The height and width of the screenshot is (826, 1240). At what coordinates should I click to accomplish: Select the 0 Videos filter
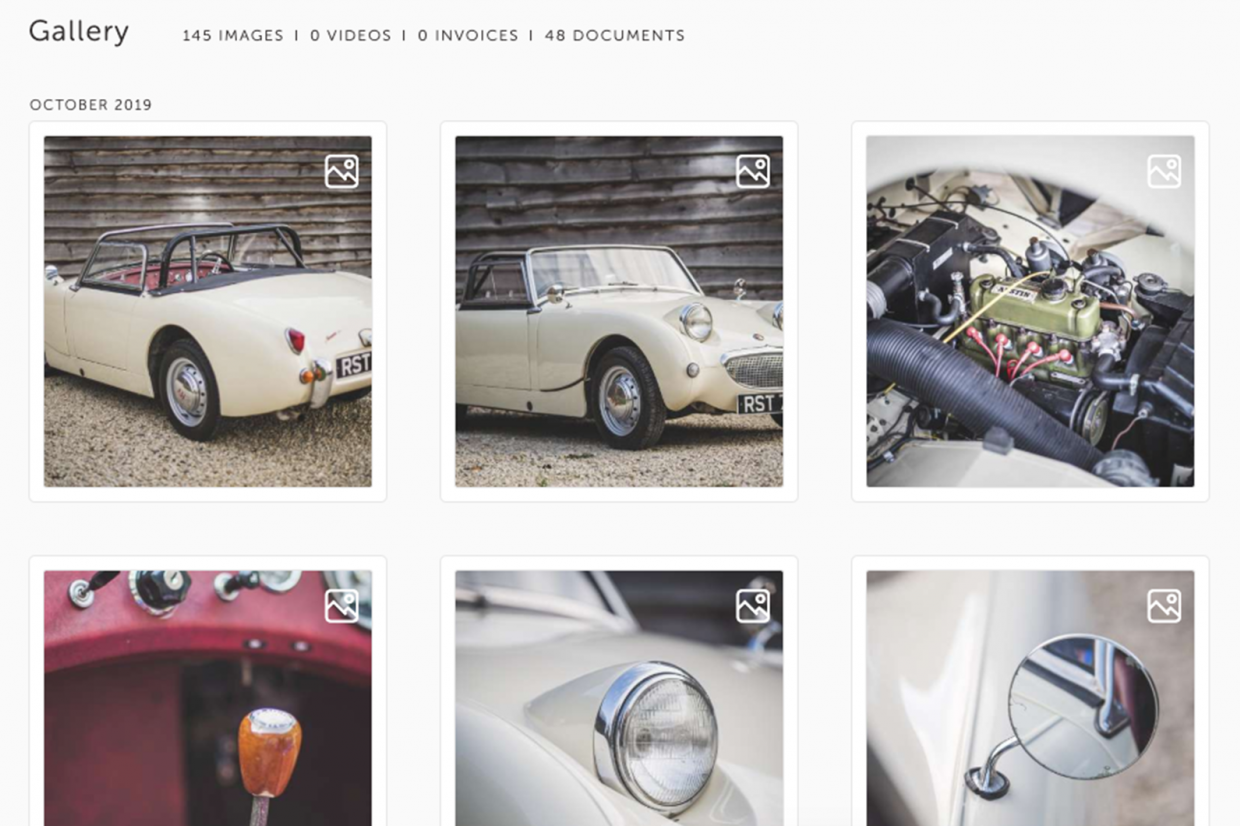[x=351, y=35]
